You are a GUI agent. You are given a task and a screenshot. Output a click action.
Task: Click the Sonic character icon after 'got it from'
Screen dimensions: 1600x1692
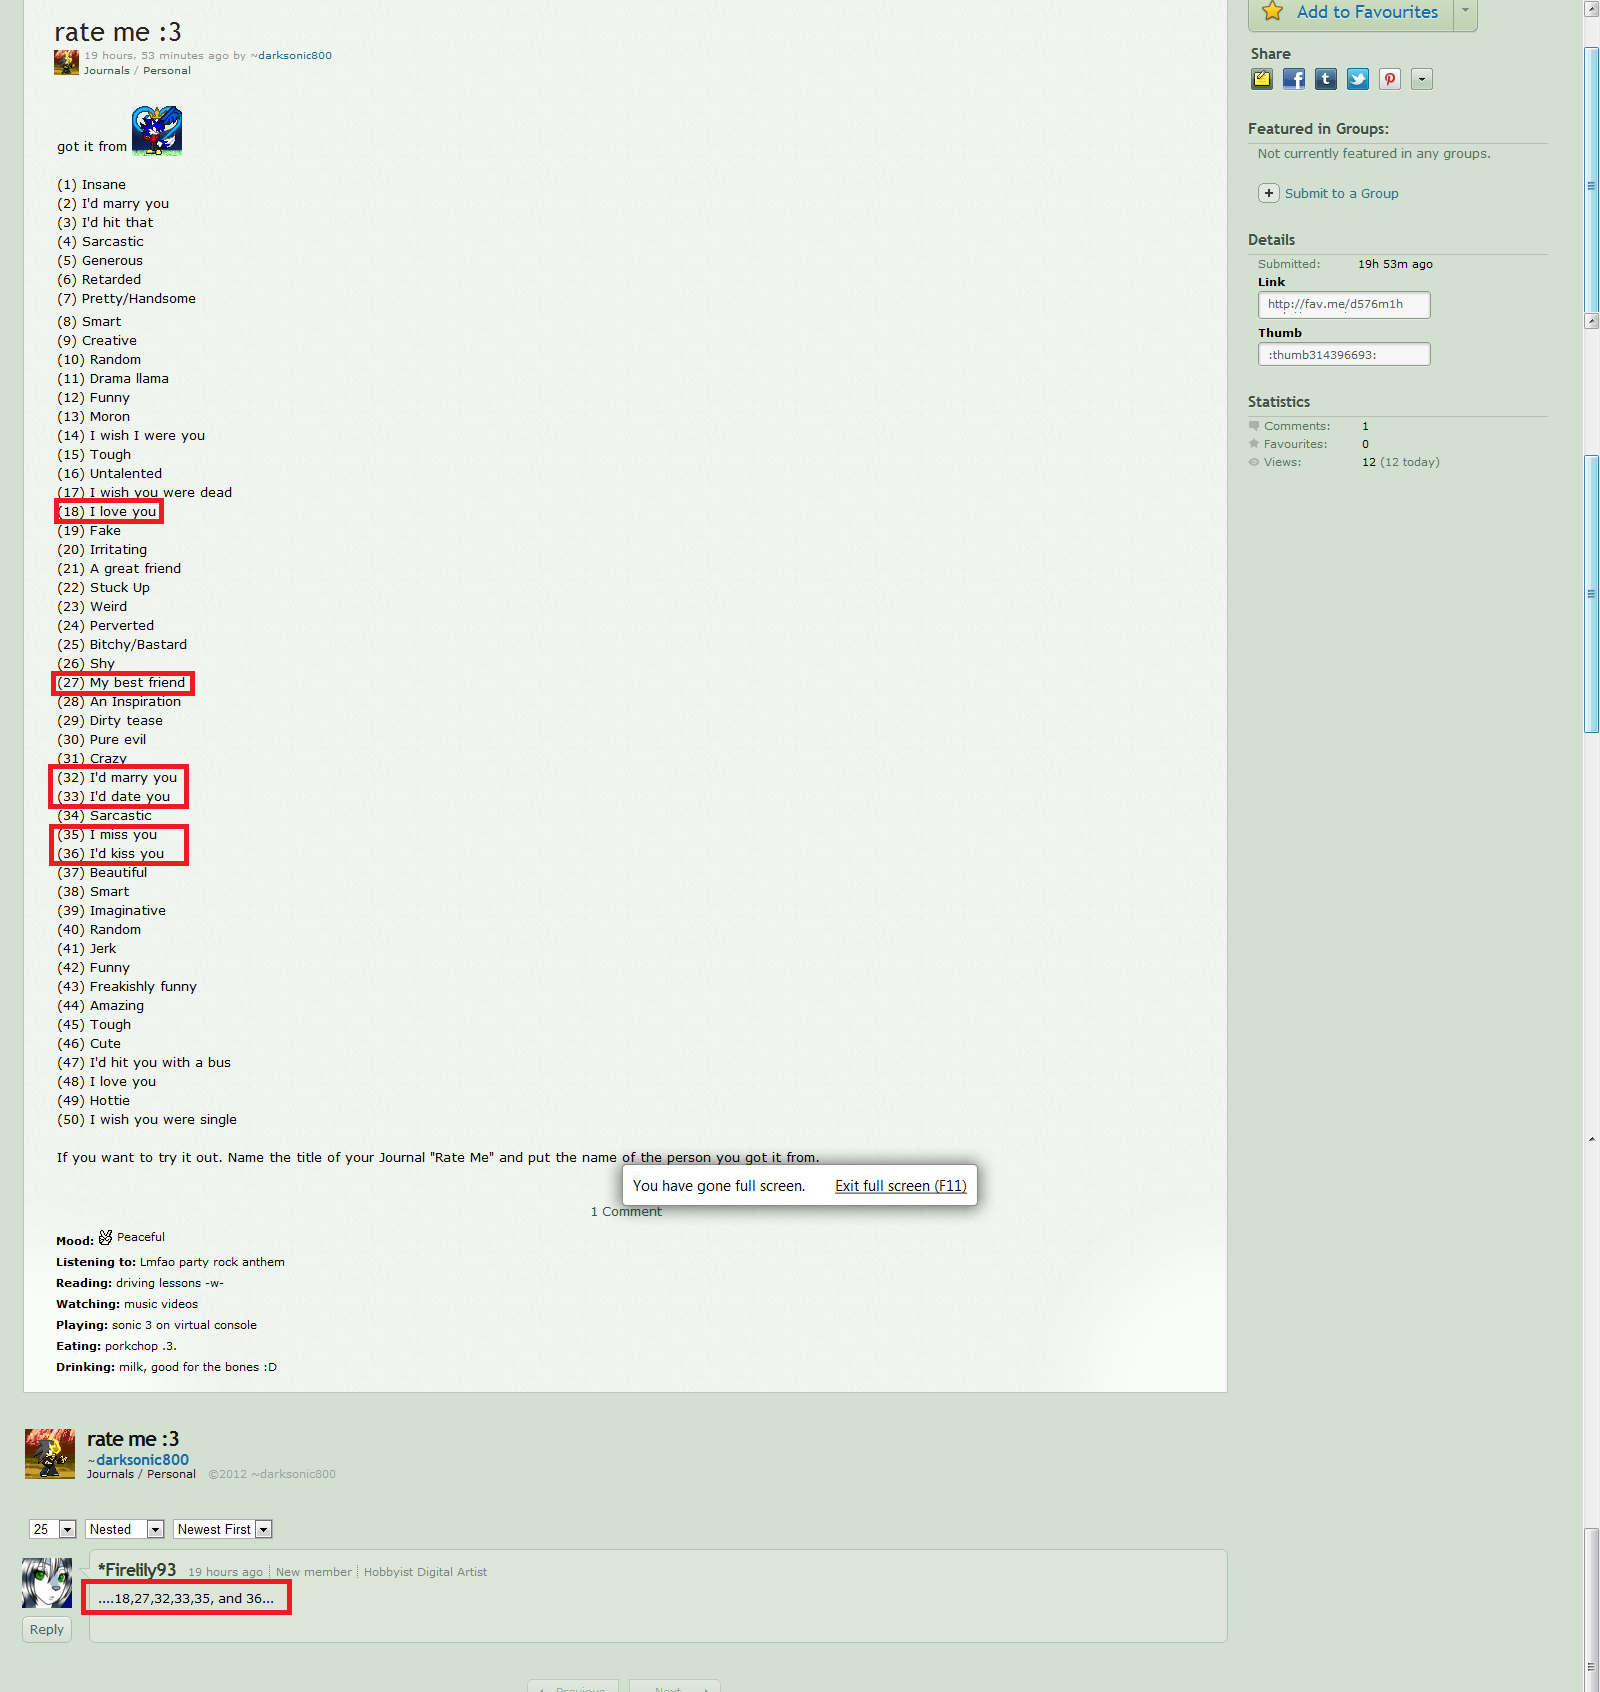coord(157,131)
